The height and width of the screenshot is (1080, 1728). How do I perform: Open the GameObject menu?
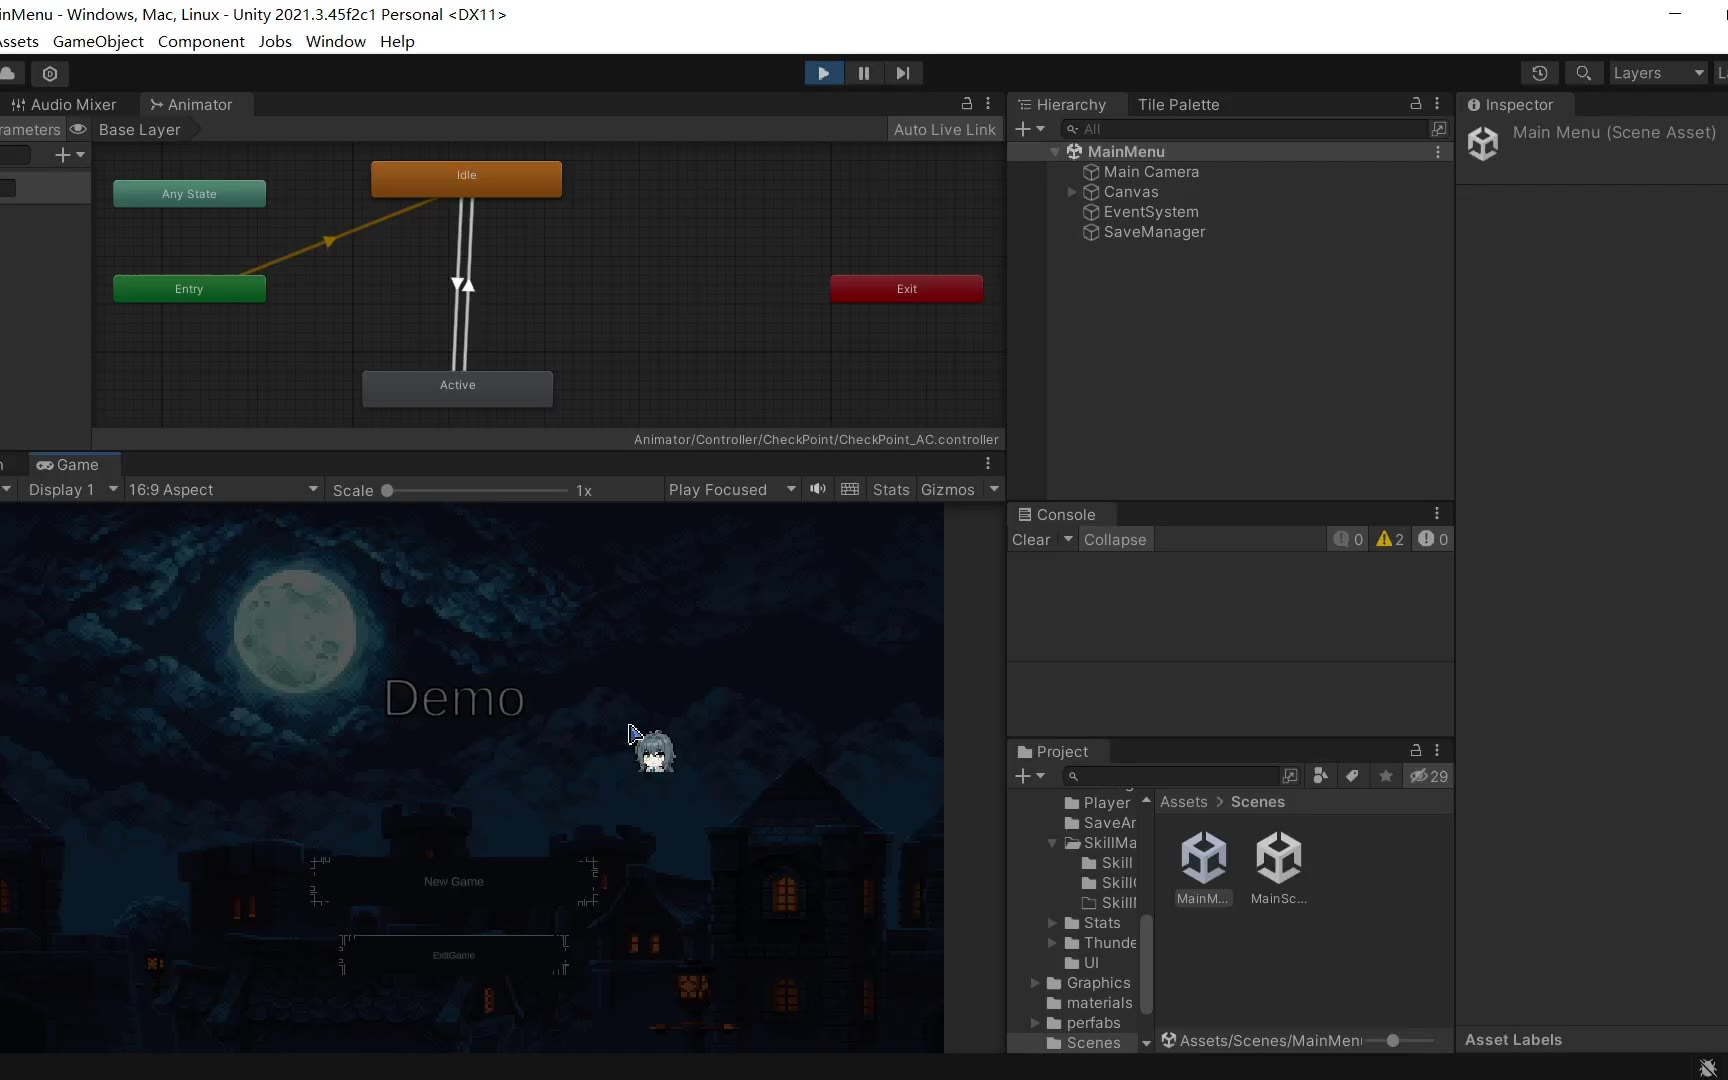(x=98, y=41)
